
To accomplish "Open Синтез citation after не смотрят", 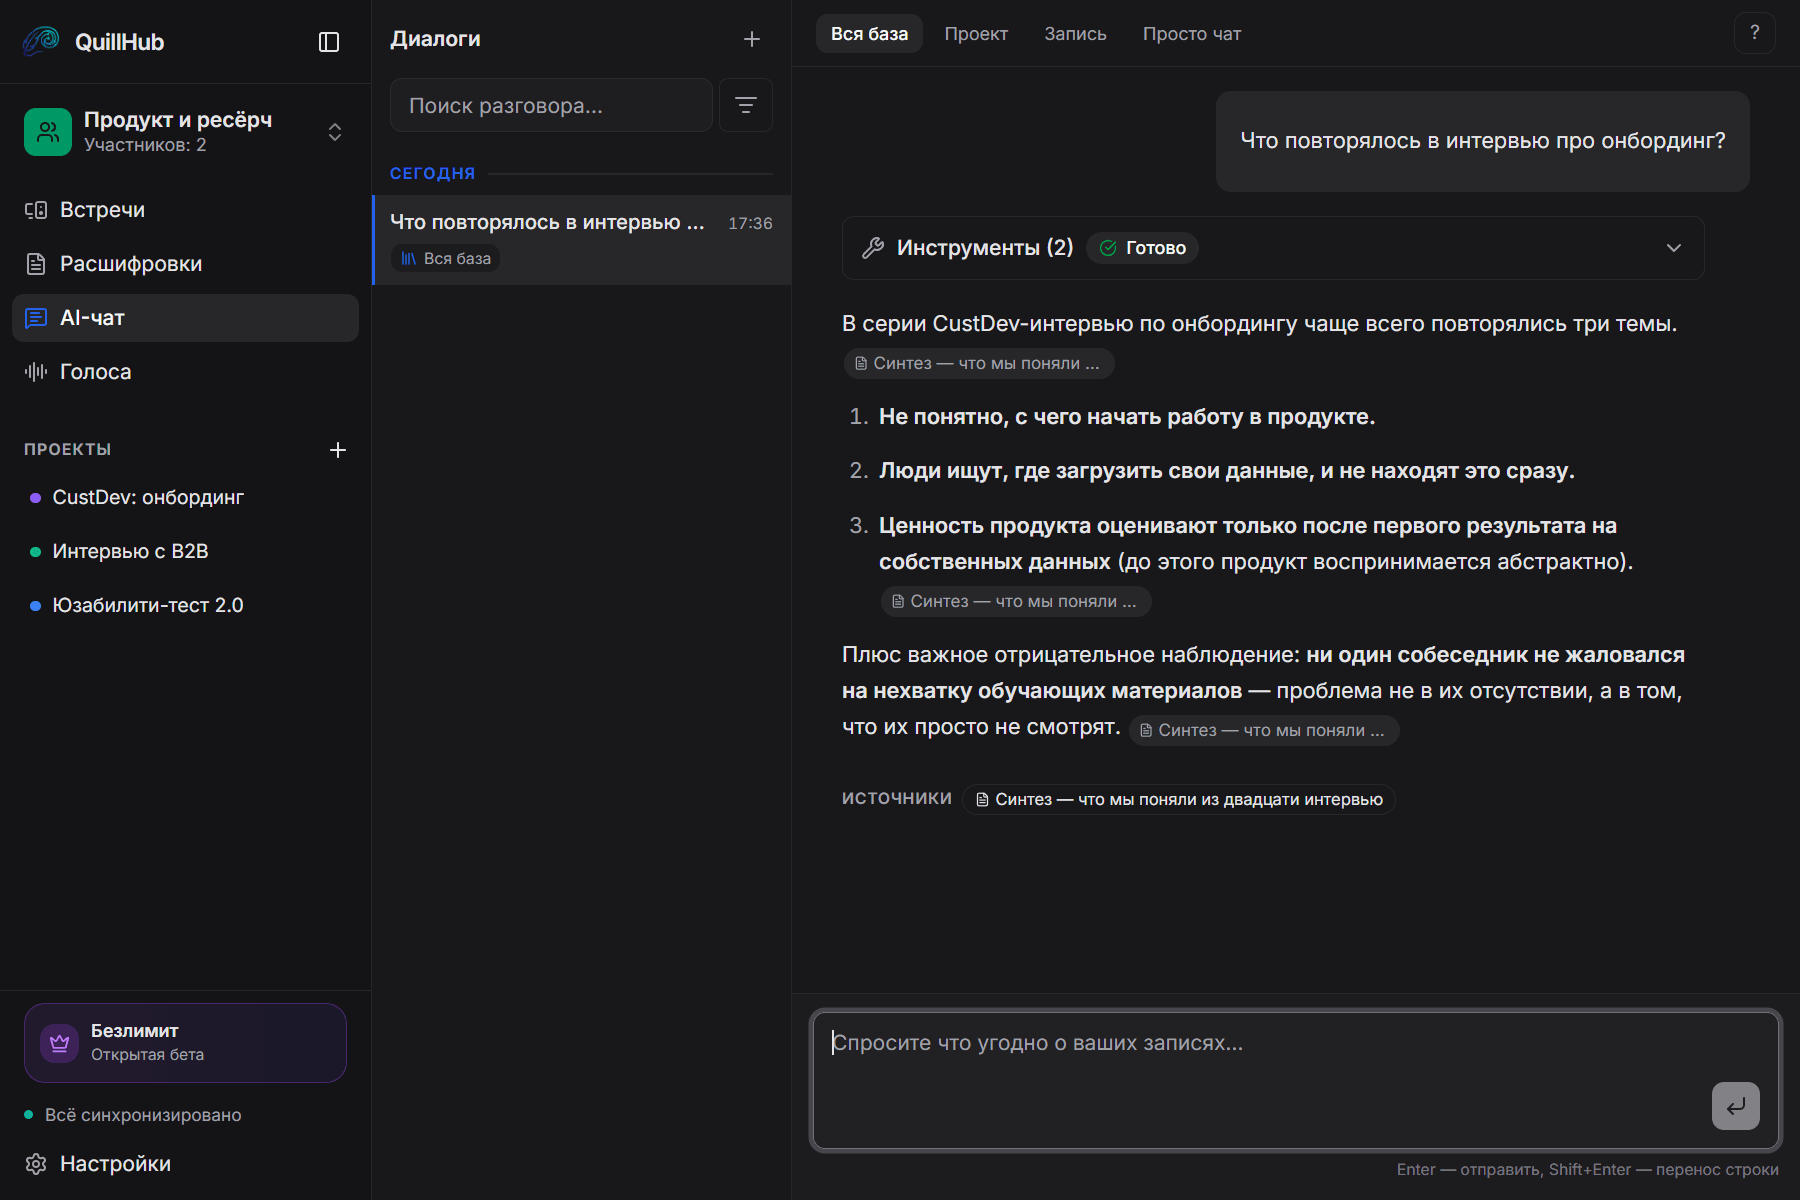I will click(x=1264, y=731).
